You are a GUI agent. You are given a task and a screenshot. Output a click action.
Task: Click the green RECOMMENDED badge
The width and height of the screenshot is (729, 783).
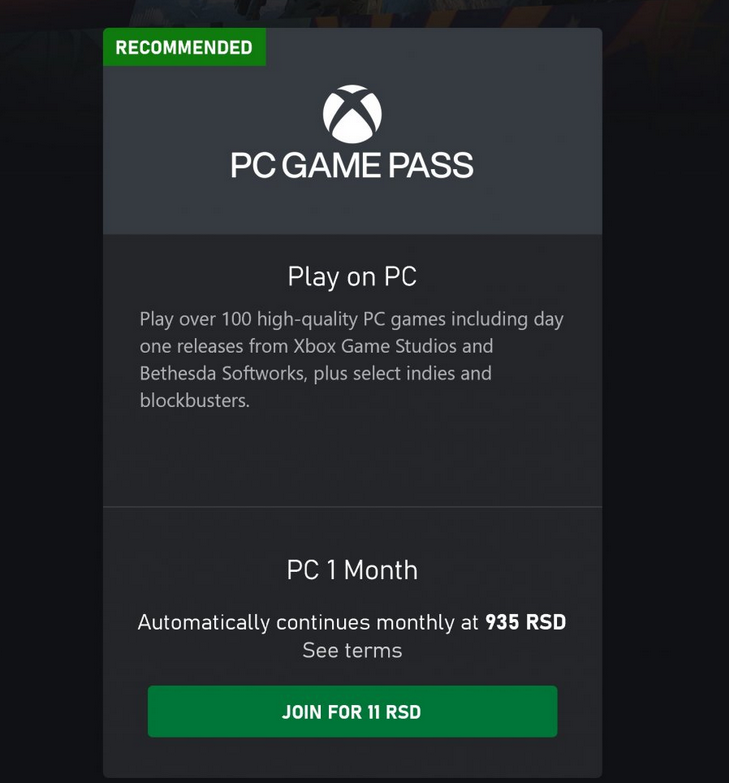(184, 47)
